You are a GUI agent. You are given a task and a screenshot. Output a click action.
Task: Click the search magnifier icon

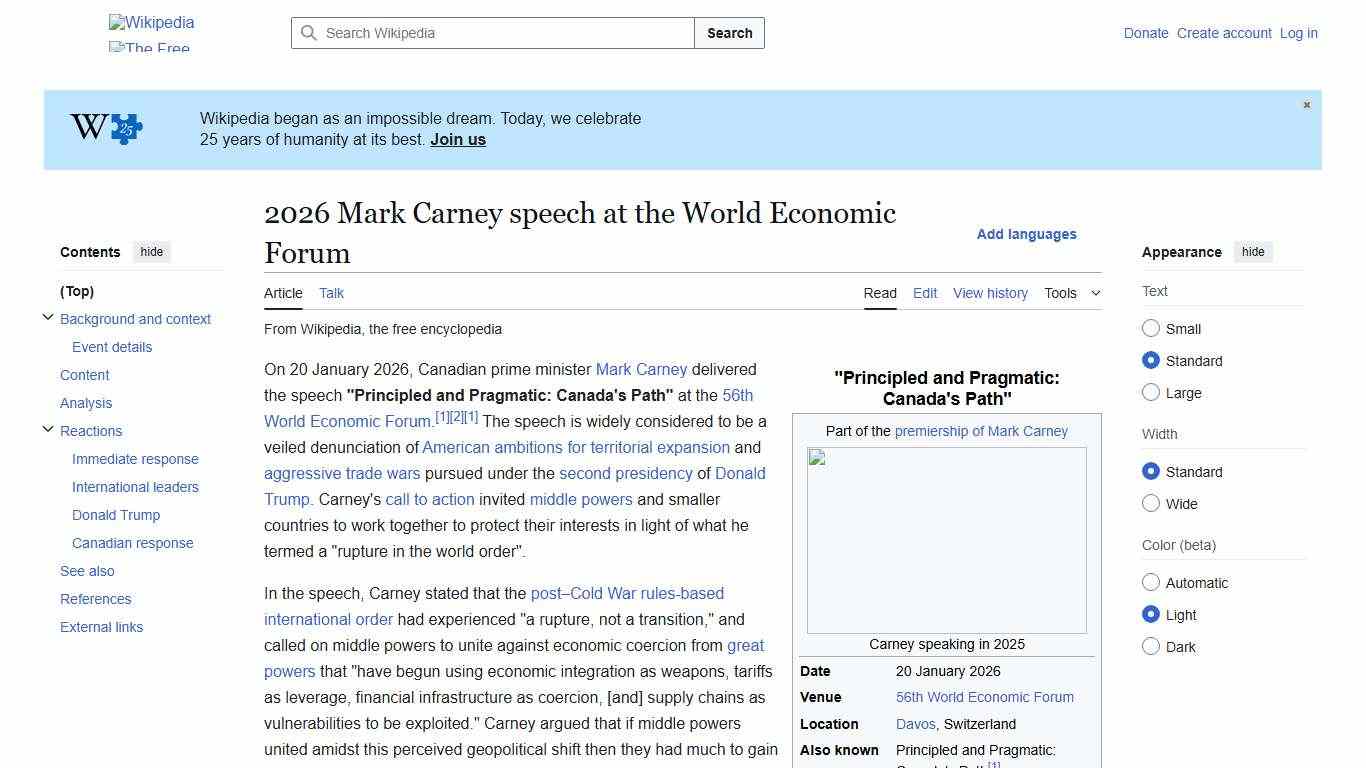(x=310, y=33)
